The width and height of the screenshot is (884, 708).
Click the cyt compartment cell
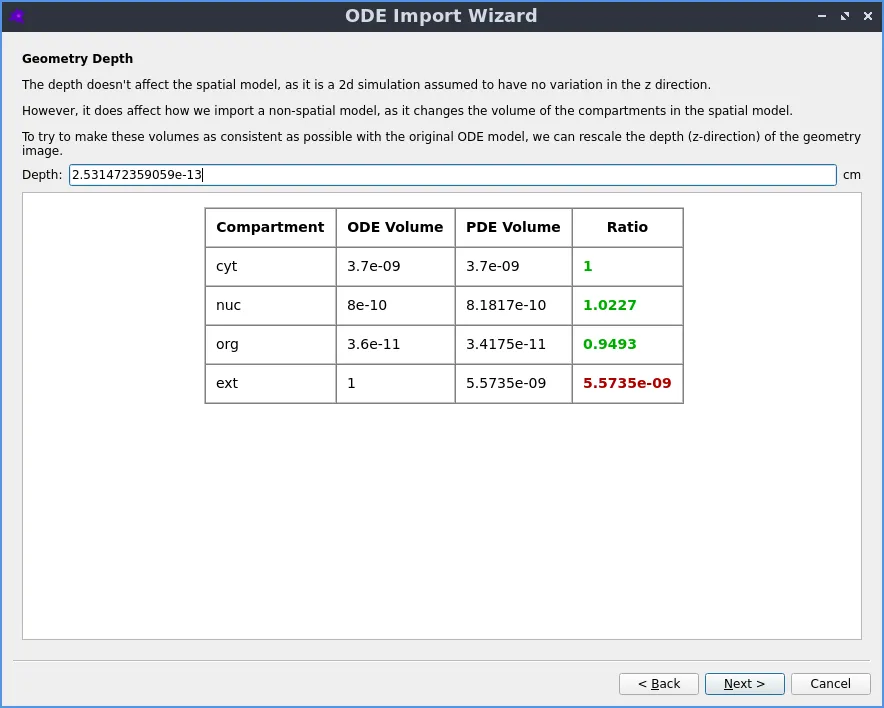pyautogui.click(x=271, y=266)
